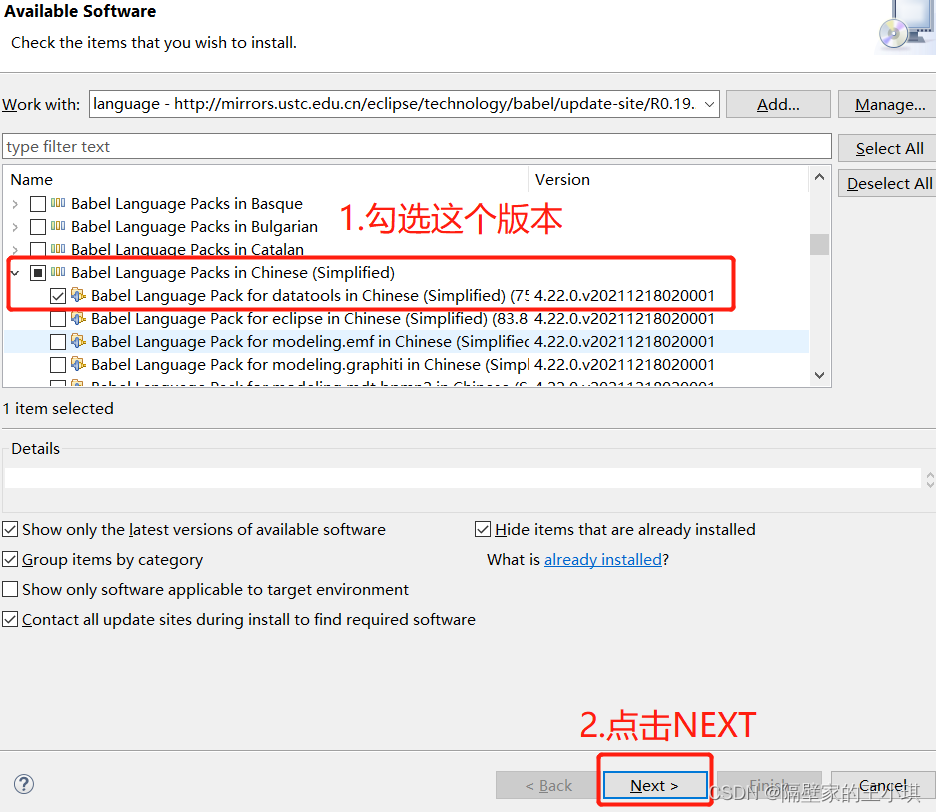Image resolution: width=936 pixels, height=812 pixels.
Task: Click Details area scroll stepper
Action: click(x=929, y=479)
